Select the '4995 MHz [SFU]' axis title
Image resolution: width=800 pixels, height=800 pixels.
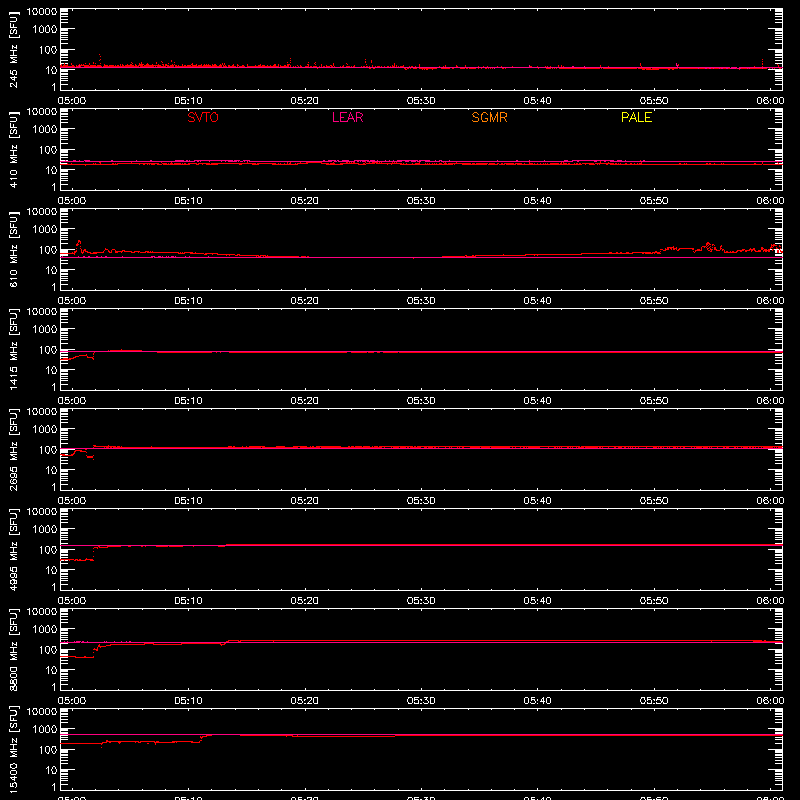[x=14, y=549]
